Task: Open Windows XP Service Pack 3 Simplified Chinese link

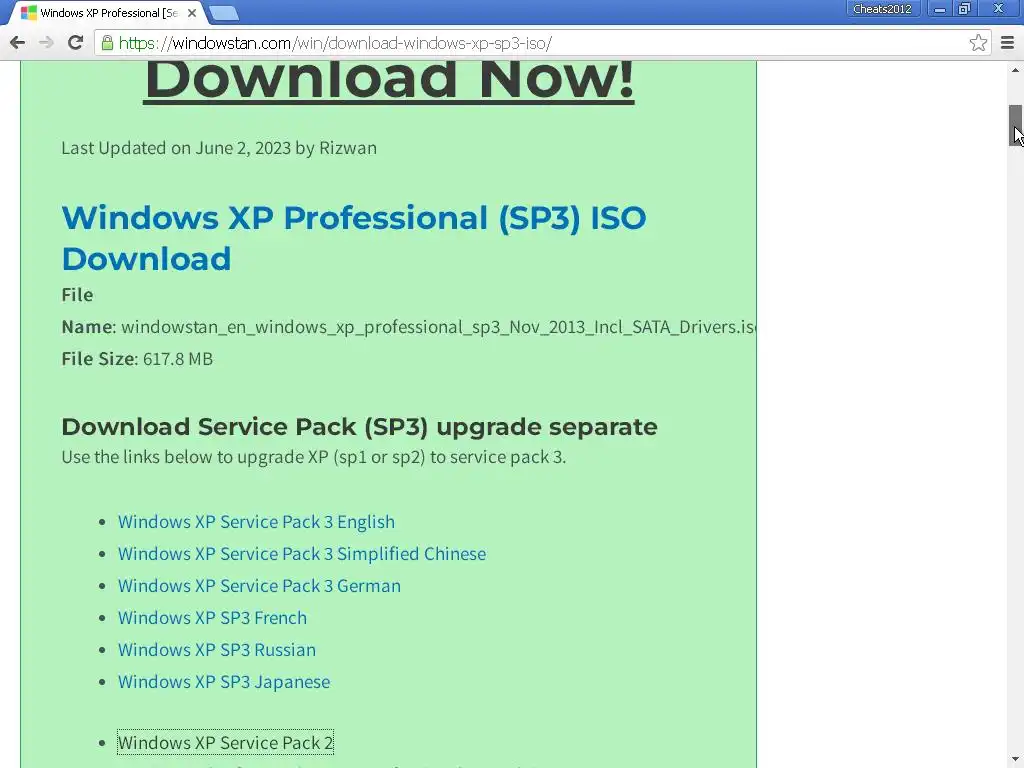Action: (302, 554)
